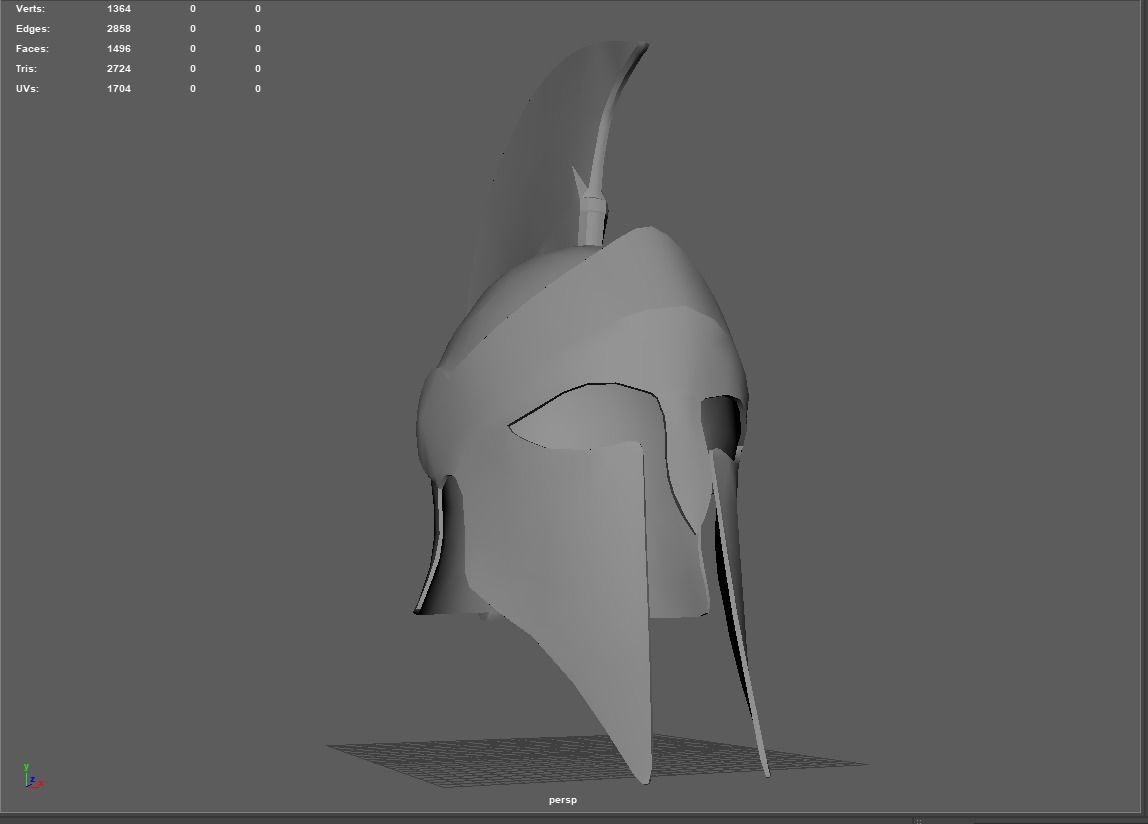
Task: Select the Faces: label in the poly count HUD
Action: (x=32, y=48)
